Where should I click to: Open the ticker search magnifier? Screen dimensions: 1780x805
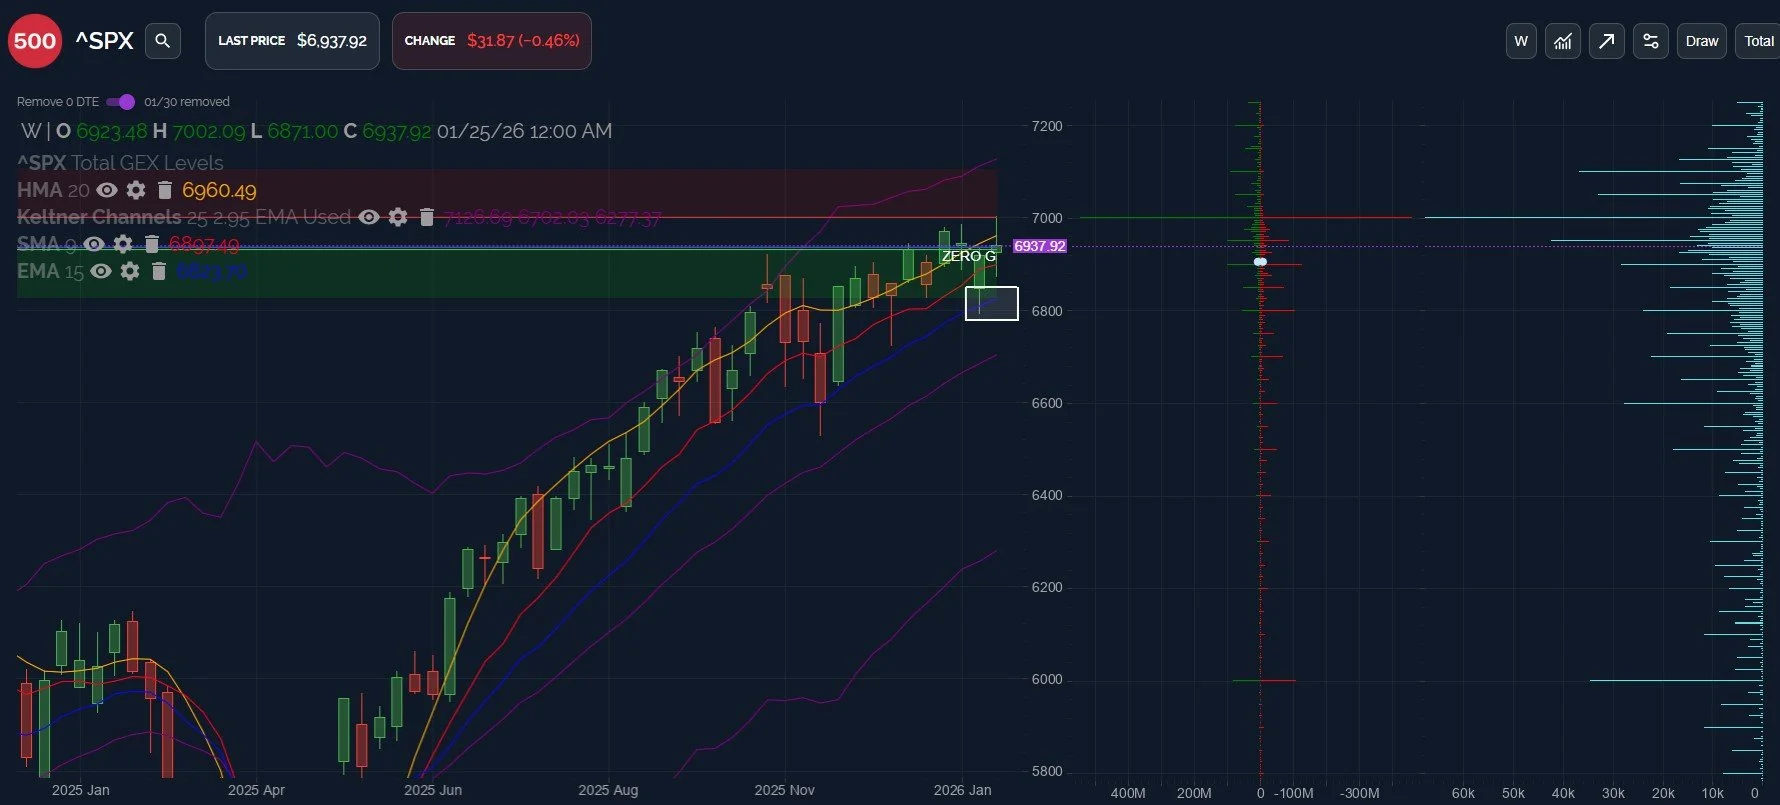[x=163, y=41]
